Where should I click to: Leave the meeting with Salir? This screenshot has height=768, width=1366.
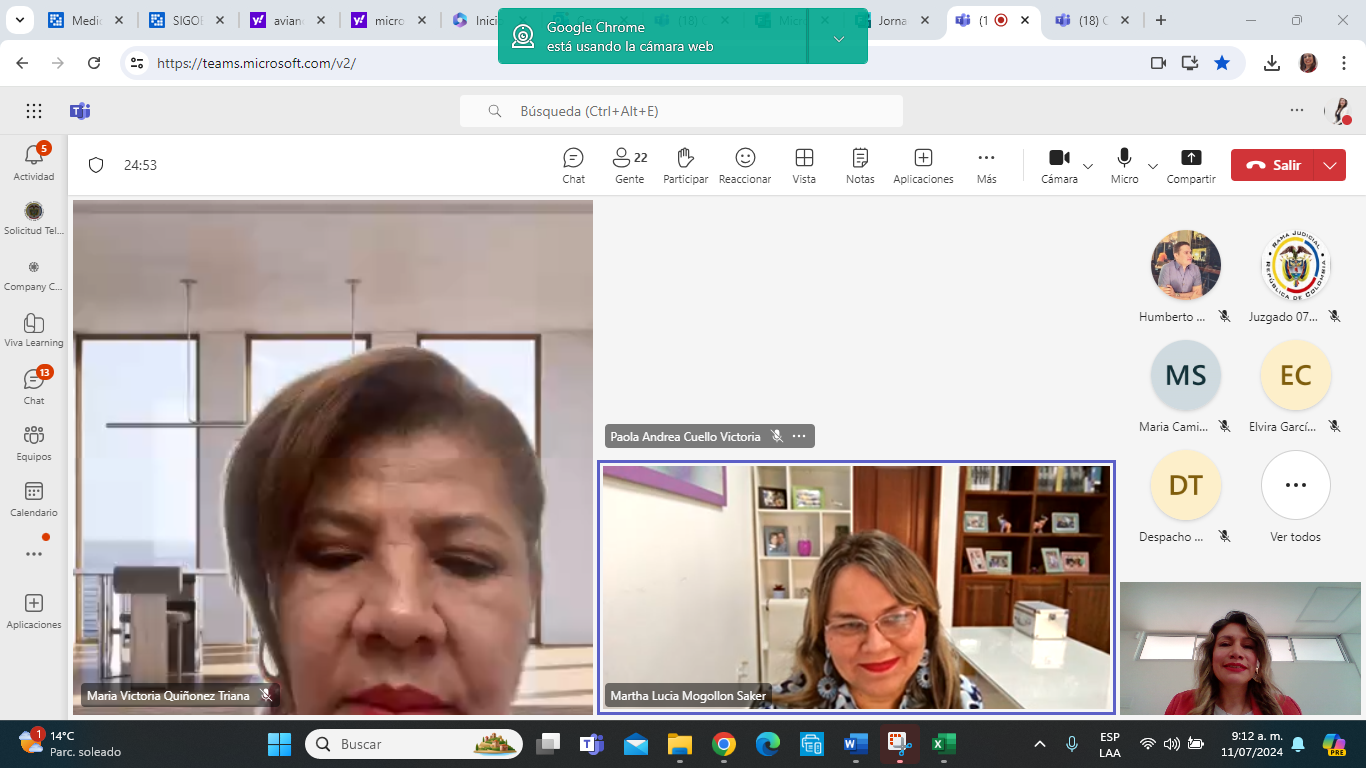(1274, 166)
